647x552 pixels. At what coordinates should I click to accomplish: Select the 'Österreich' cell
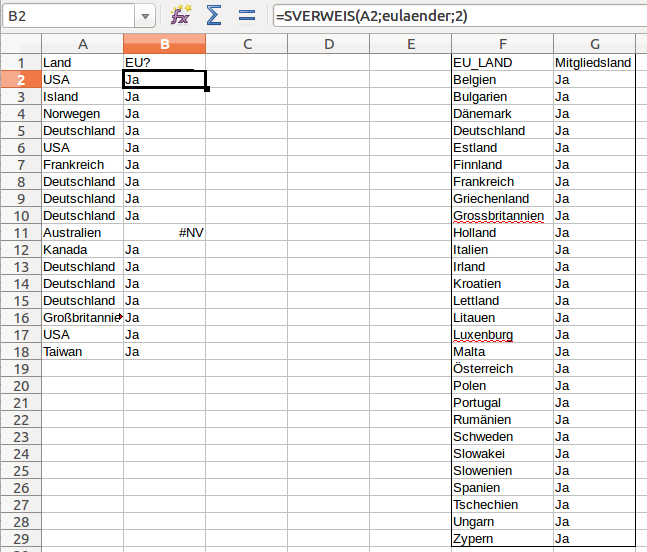[503, 369]
